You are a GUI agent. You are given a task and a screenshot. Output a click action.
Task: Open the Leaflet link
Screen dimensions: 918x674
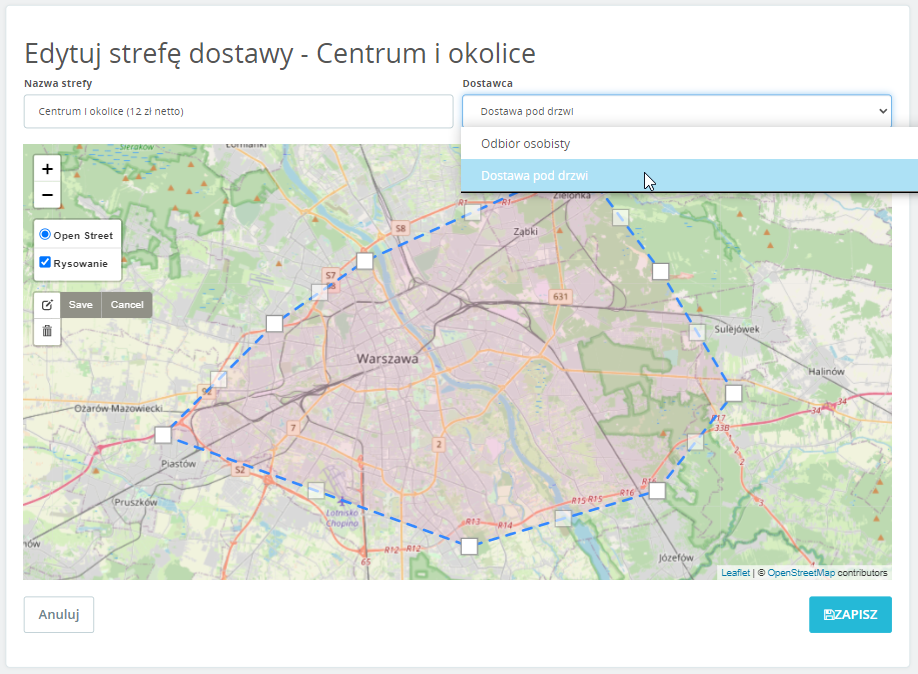(735, 573)
